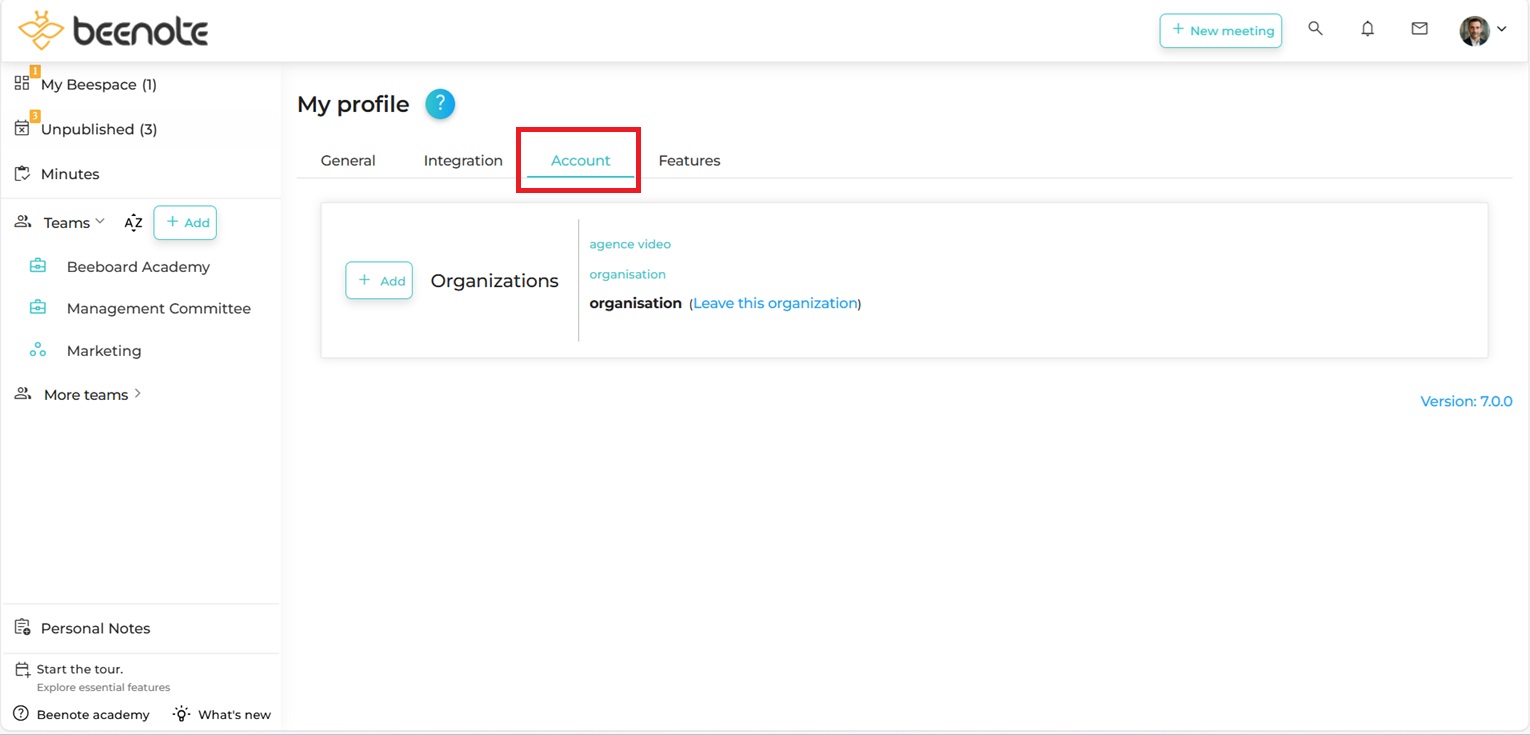Click the blue help question mark icon
Viewport: 1530px width, 735px height.
click(440, 104)
